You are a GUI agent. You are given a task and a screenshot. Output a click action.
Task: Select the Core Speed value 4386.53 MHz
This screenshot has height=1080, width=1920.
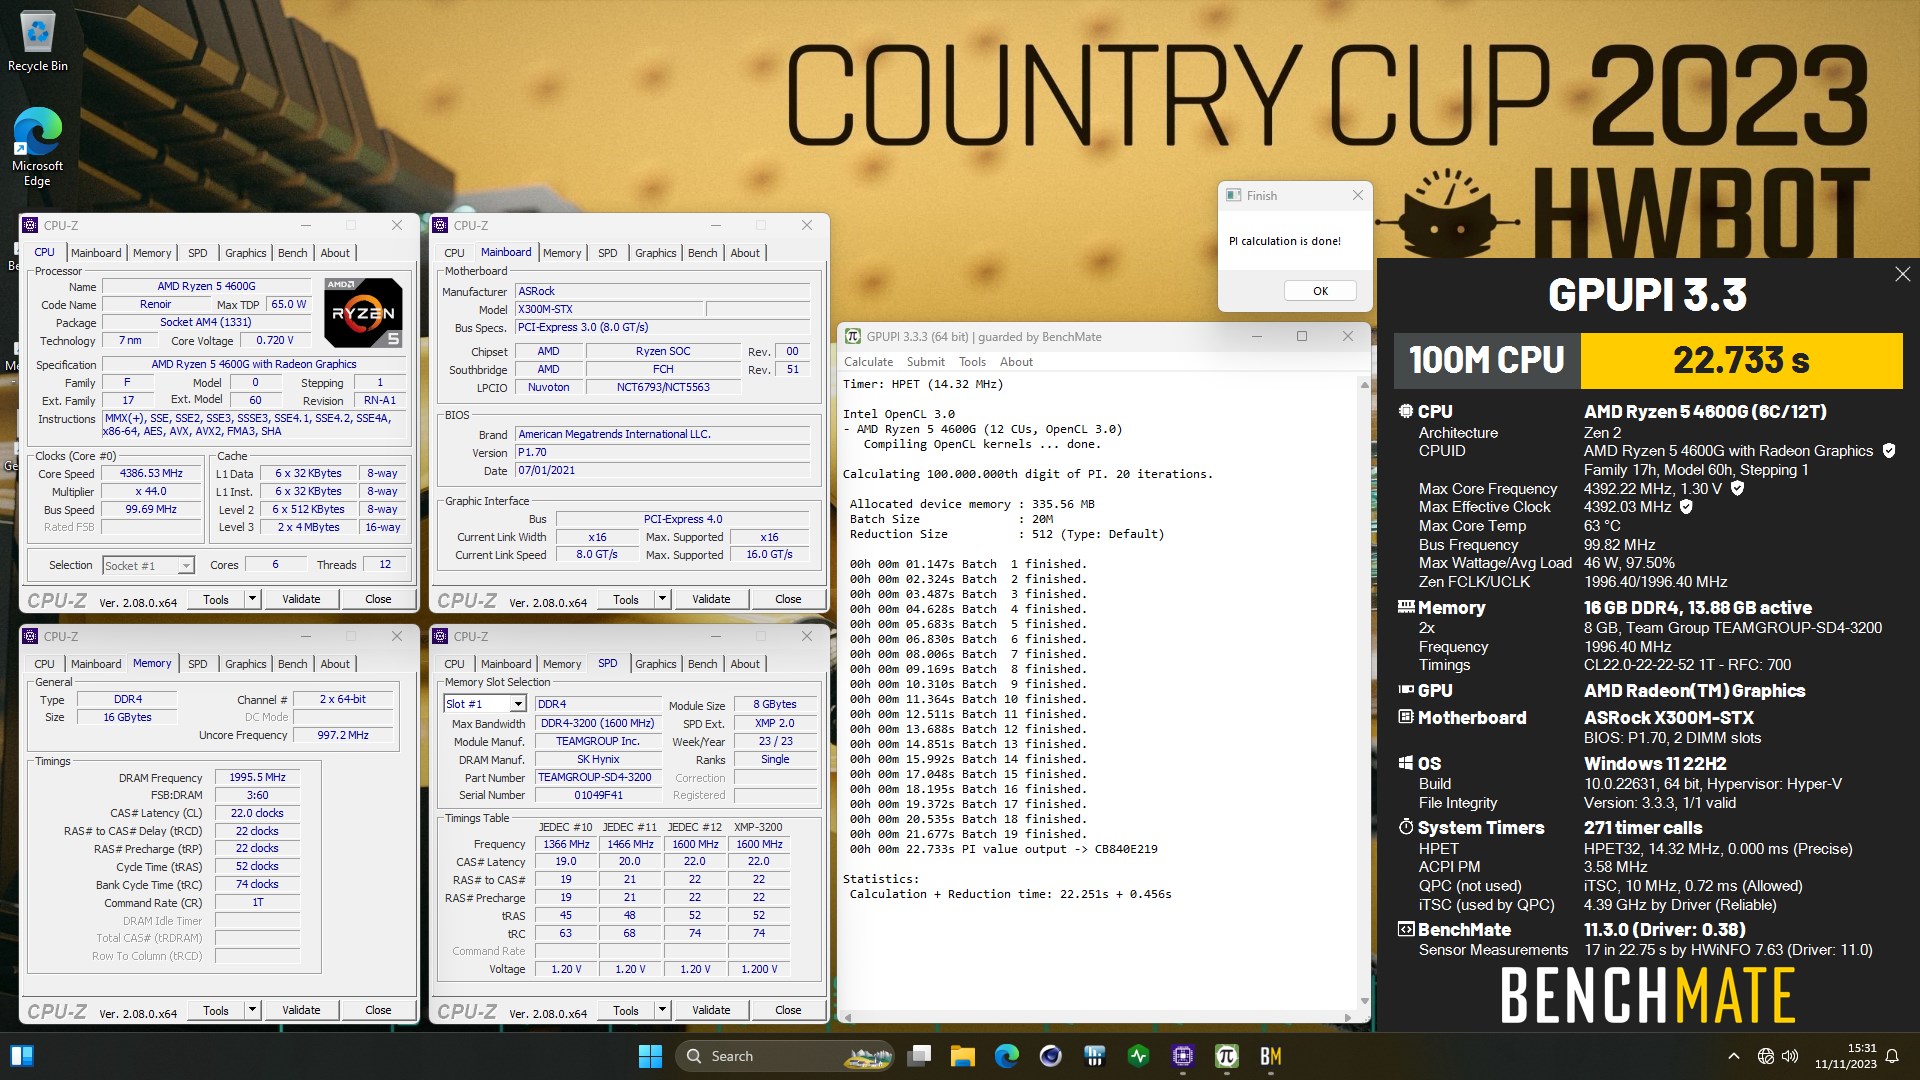151,474
